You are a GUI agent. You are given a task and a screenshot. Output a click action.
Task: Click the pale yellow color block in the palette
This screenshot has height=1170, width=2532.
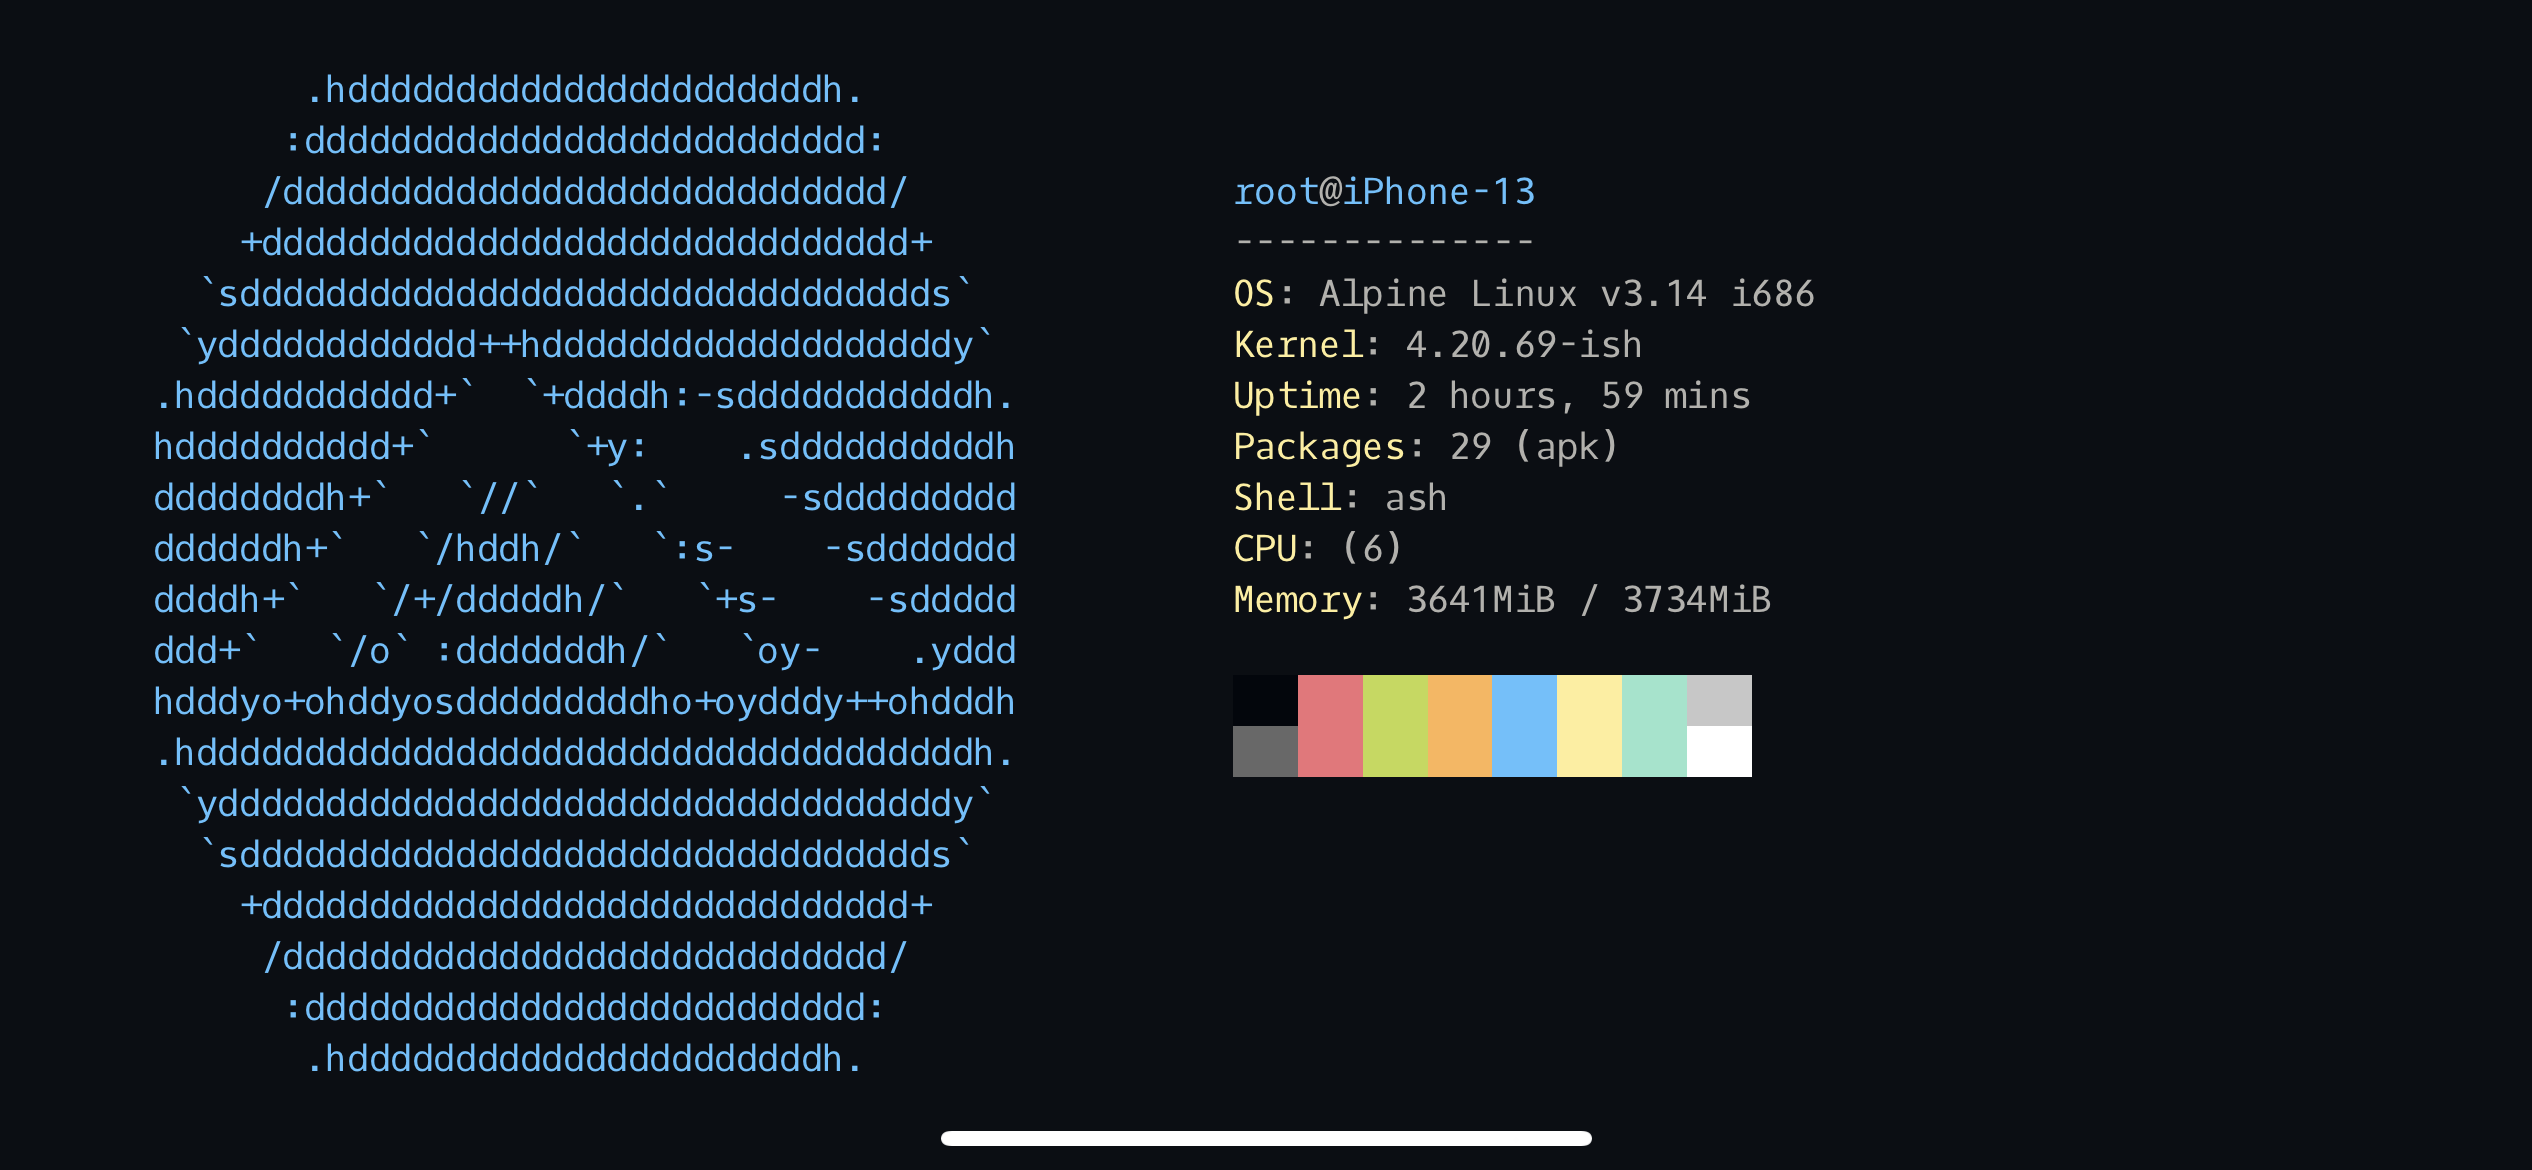1589,726
